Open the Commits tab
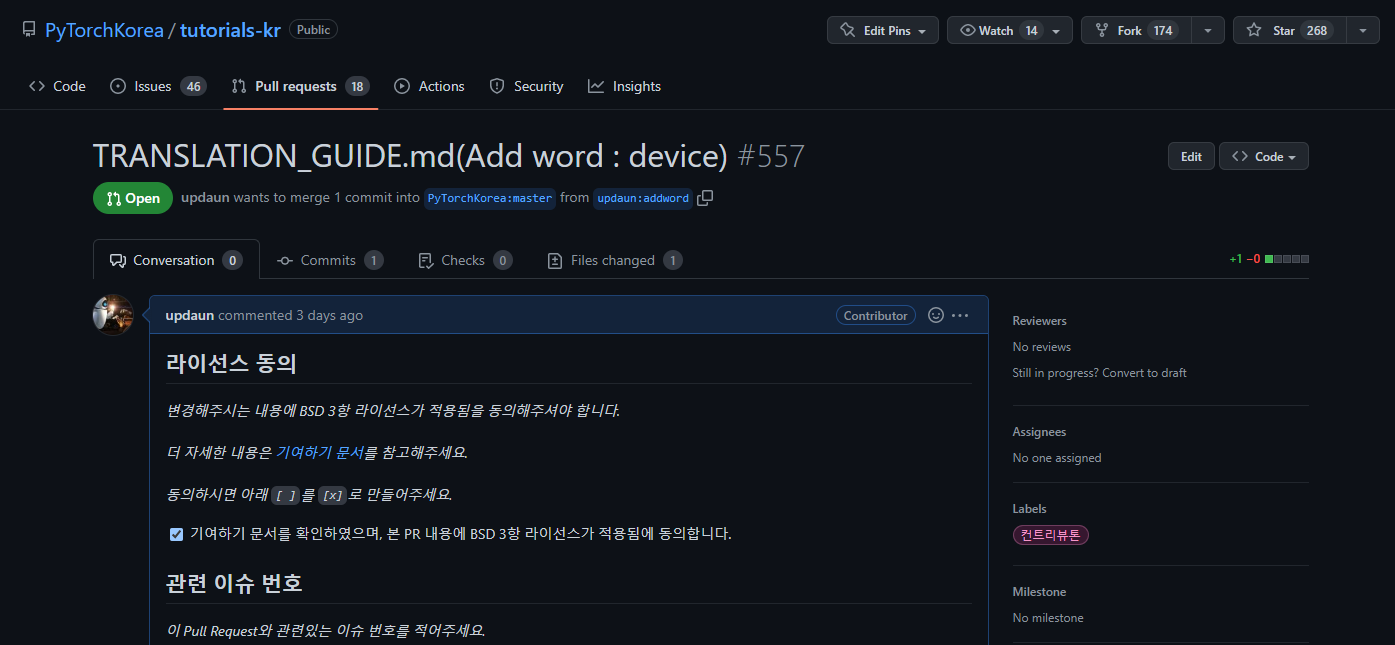 [330, 260]
